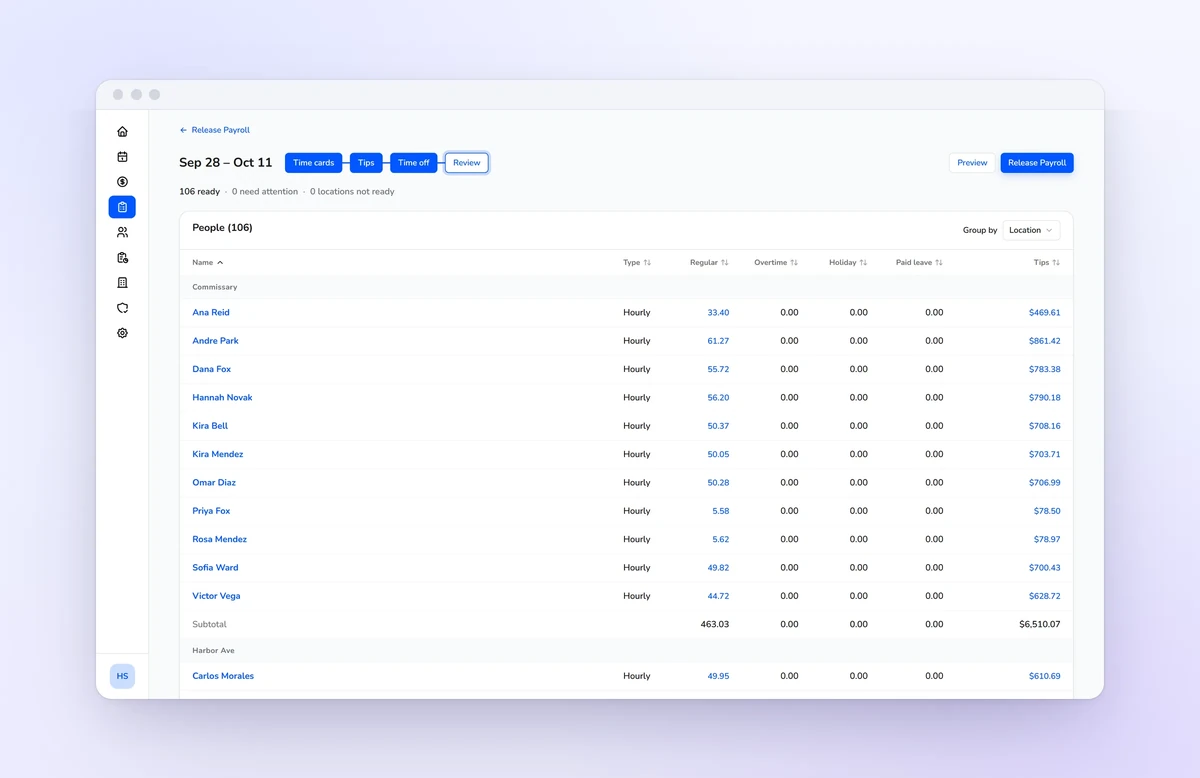Click the Sep 28 – Oct 11 heading
Screen dimensions: 1200x778
pos(225,163)
